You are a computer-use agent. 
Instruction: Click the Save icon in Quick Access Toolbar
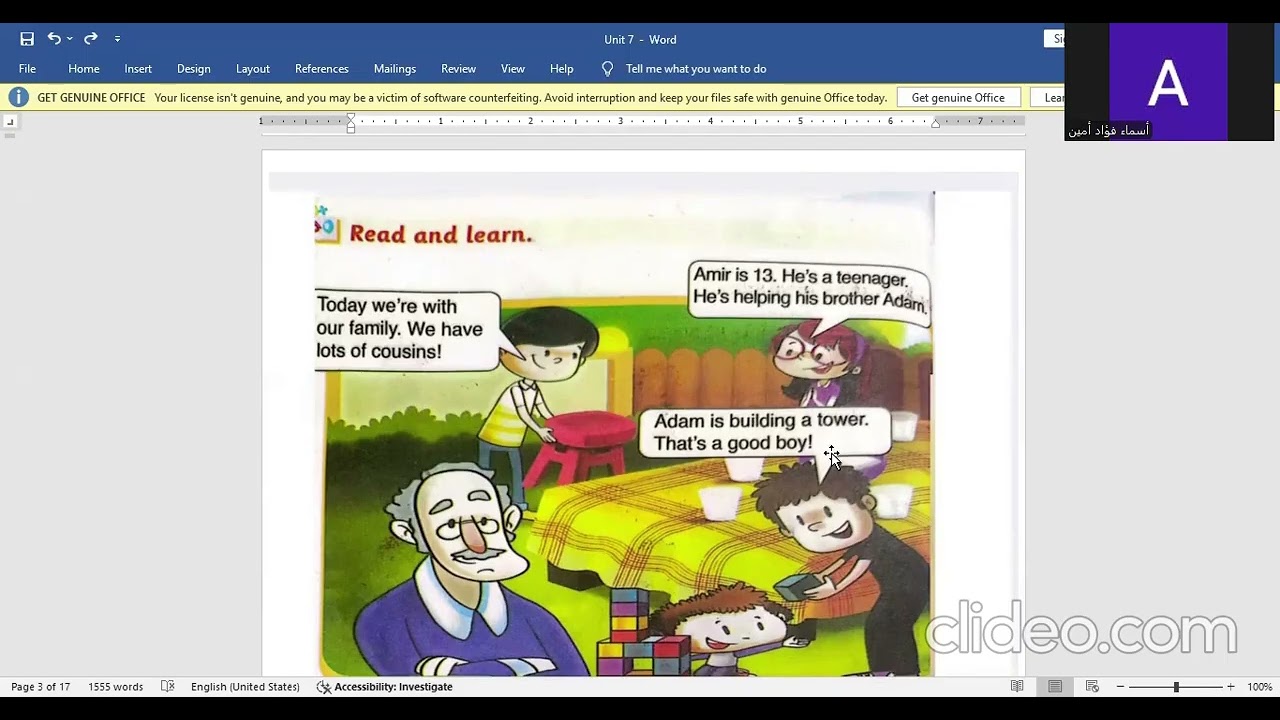[x=27, y=39]
